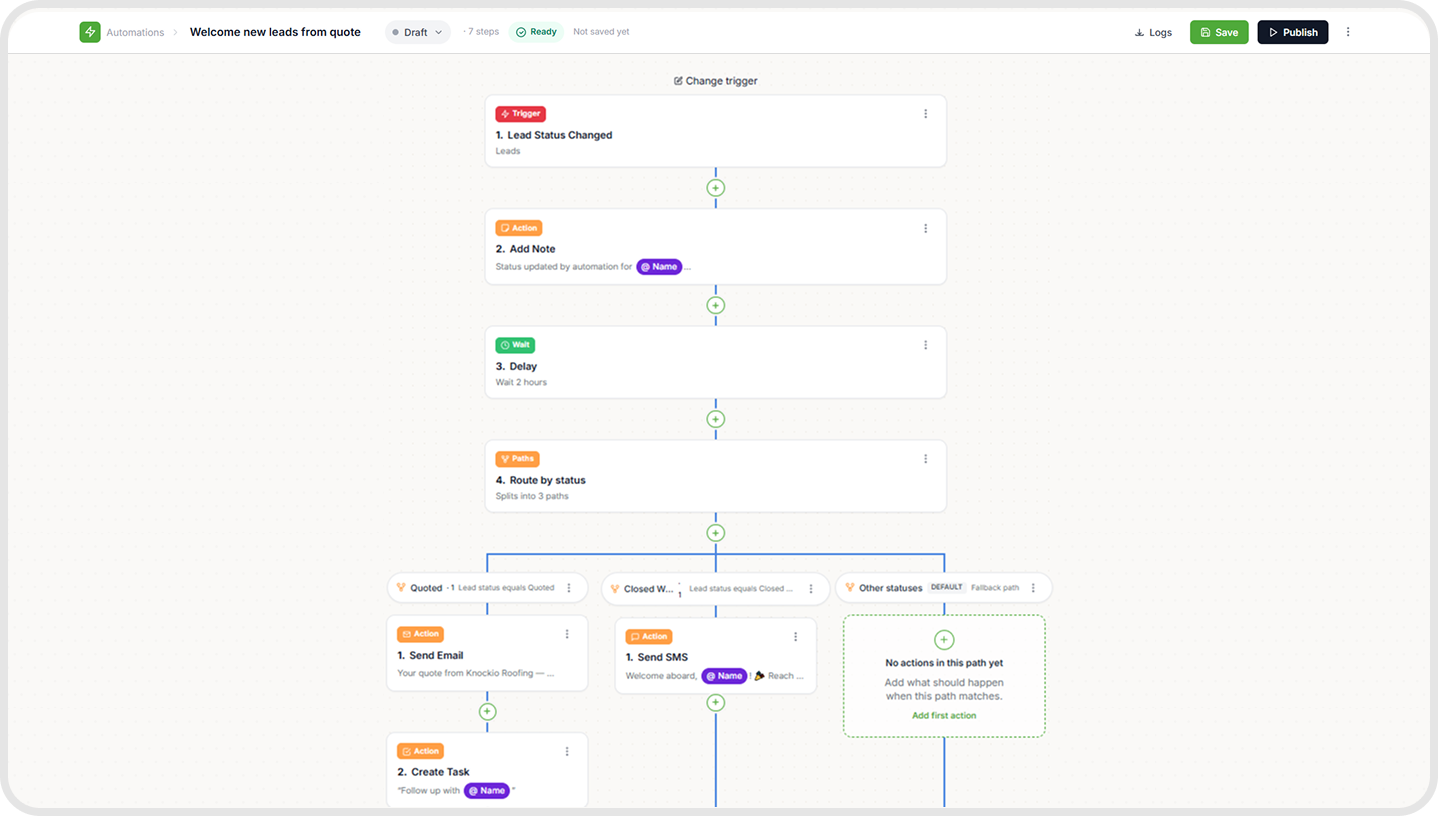This screenshot has height=816, width=1438.
Task: Add a step after Add Note
Action: pyautogui.click(x=716, y=305)
